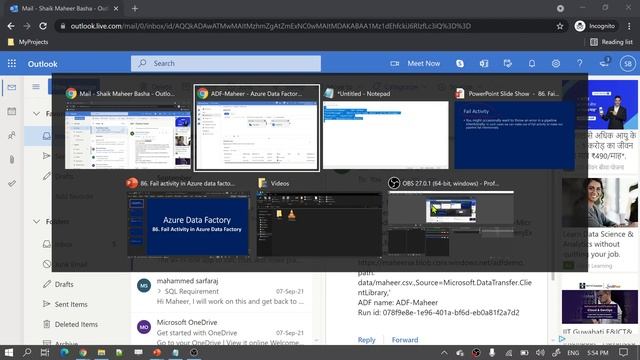Open the Skype icon in Outlook header

pyautogui.click(x=460, y=63)
